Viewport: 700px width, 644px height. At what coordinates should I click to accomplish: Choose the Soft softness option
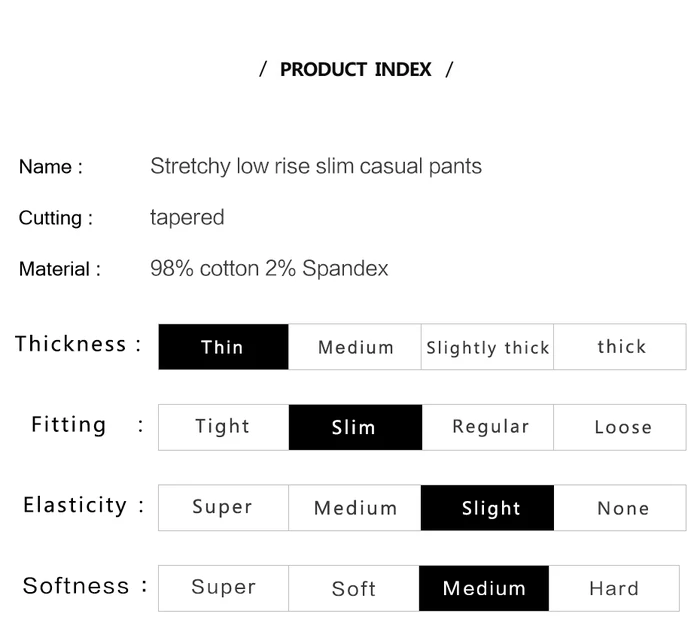click(353, 588)
